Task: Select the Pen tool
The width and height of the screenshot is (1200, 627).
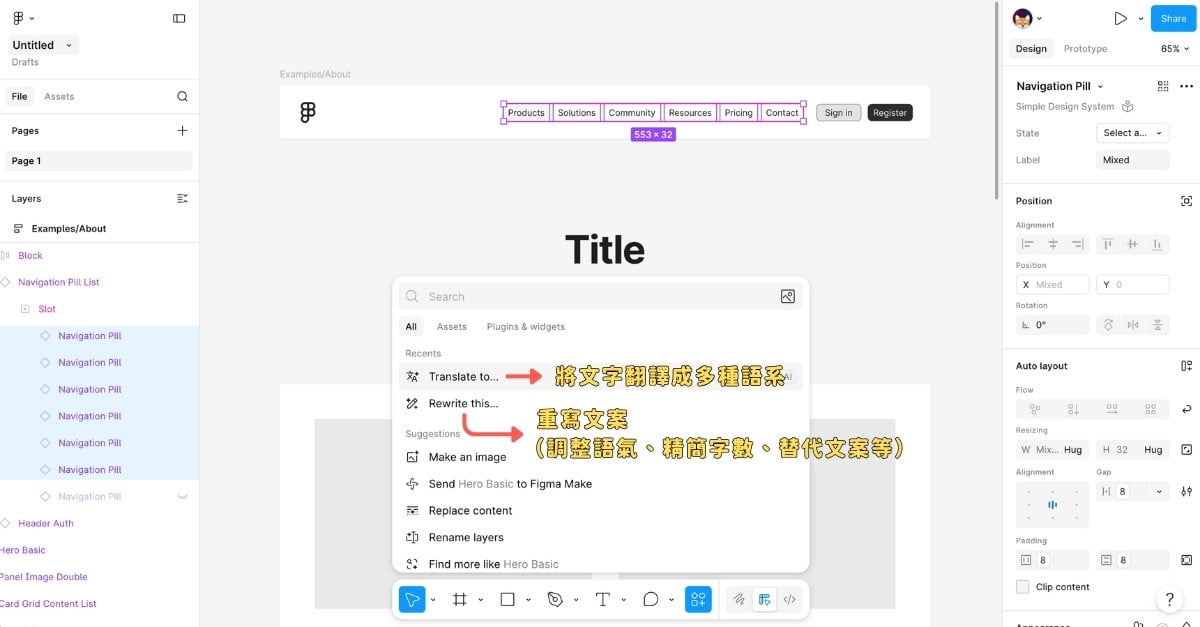Action: pyautogui.click(x=555, y=599)
